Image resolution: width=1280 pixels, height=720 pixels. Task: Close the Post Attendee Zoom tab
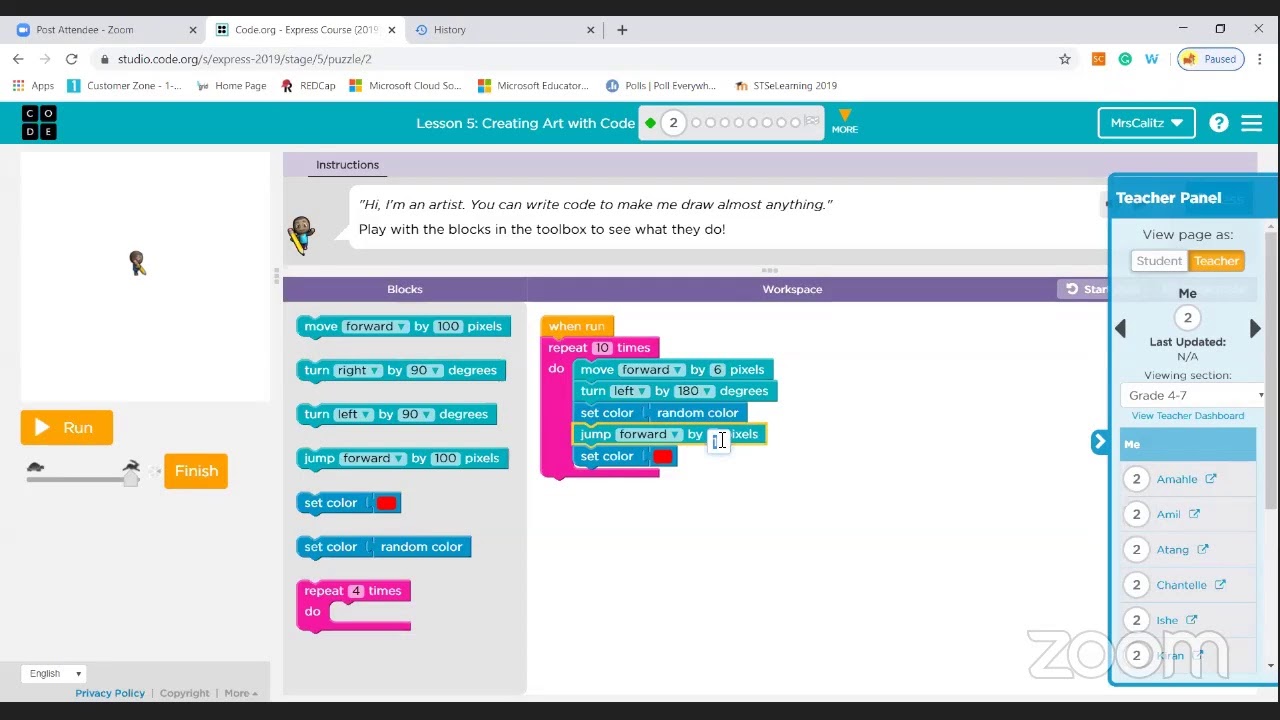coord(193,30)
